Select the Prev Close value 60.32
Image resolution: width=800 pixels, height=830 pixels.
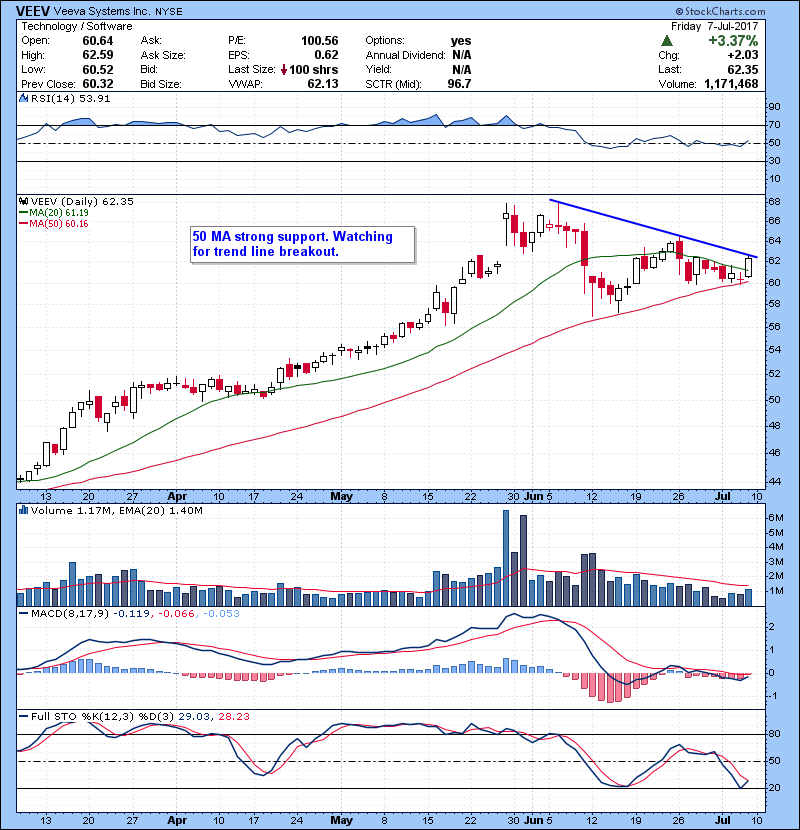point(97,84)
